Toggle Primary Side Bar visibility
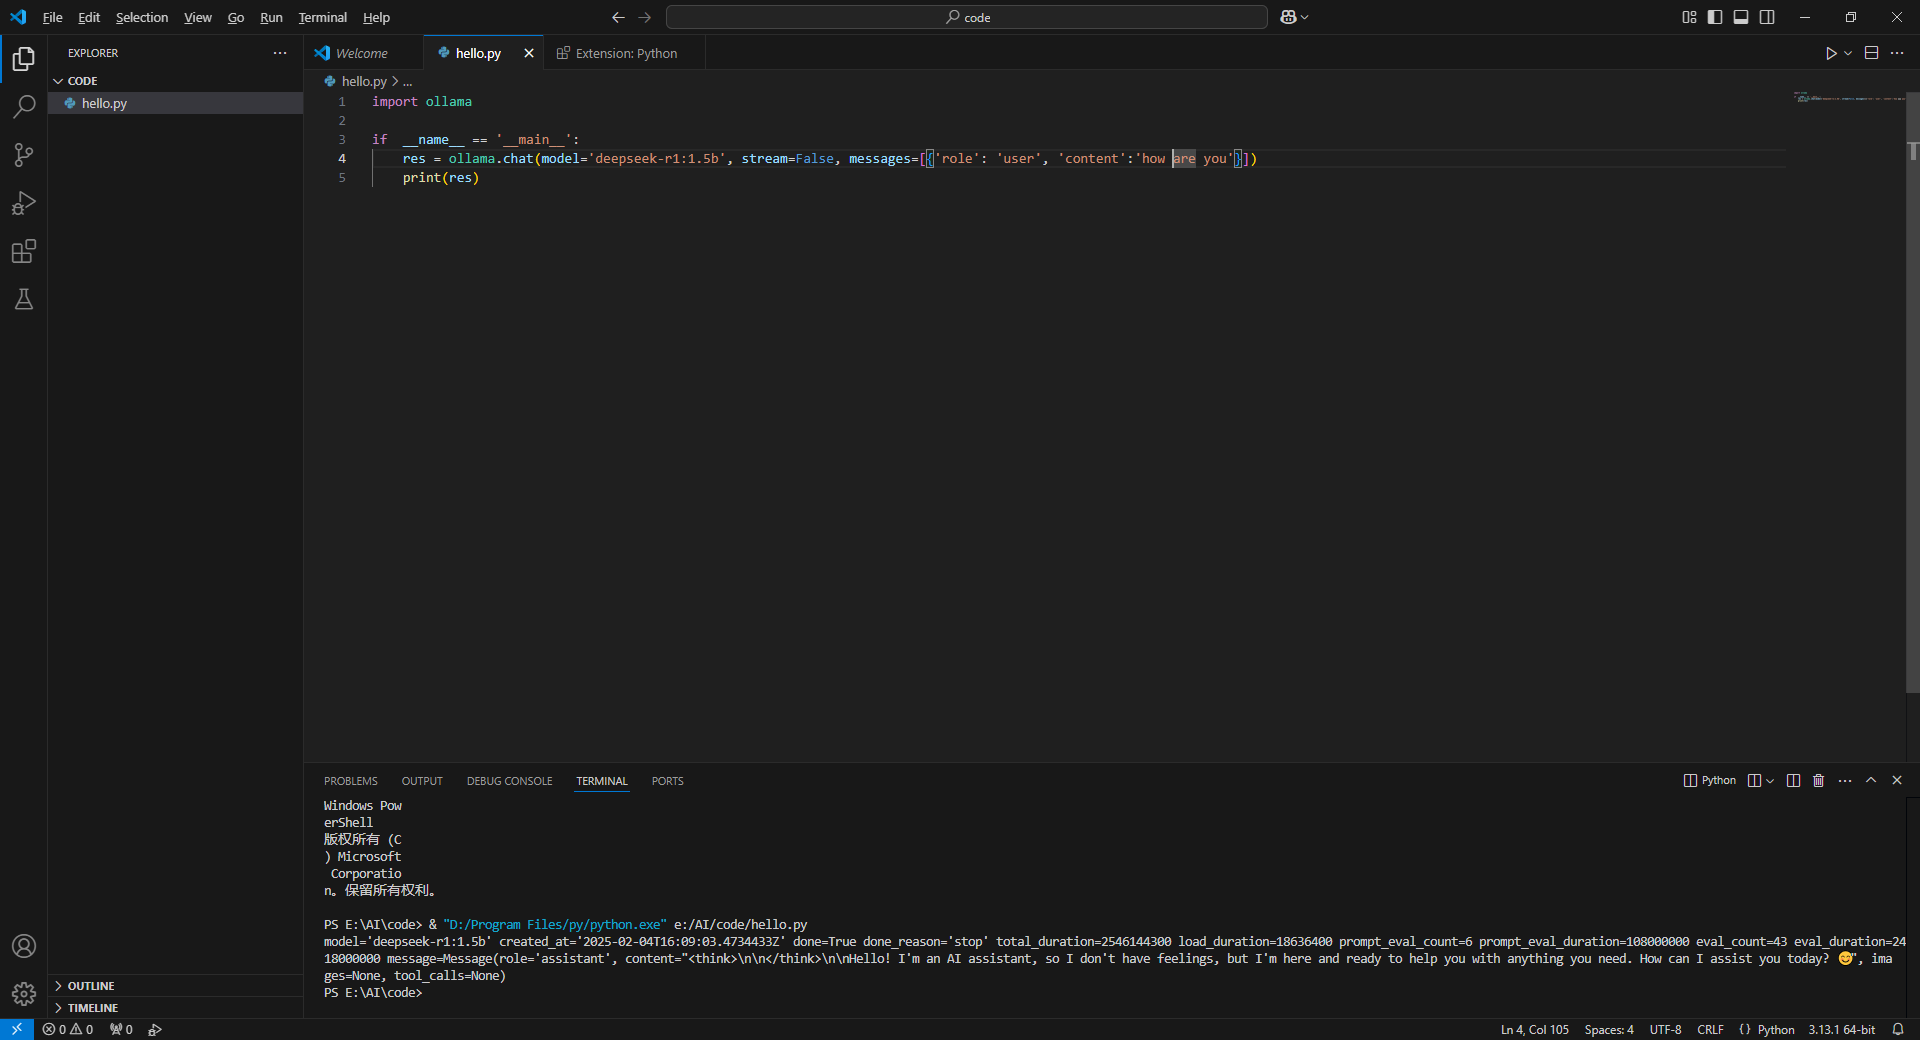This screenshot has height=1040, width=1920. coord(1715,17)
